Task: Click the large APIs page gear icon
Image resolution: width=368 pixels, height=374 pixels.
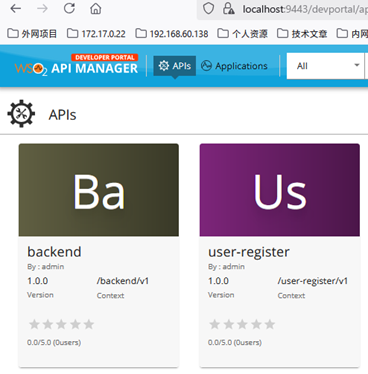Action: 21,113
